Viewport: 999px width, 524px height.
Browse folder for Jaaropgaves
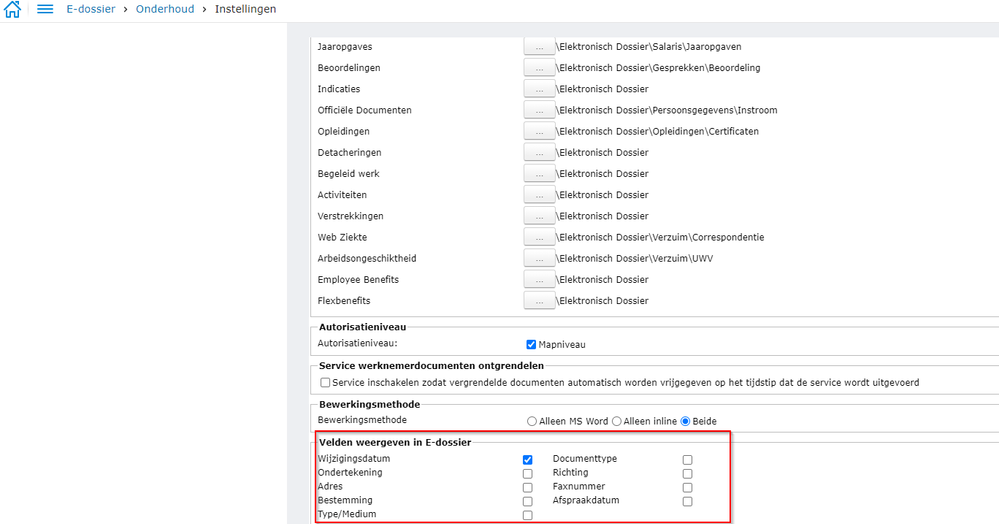pos(539,47)
